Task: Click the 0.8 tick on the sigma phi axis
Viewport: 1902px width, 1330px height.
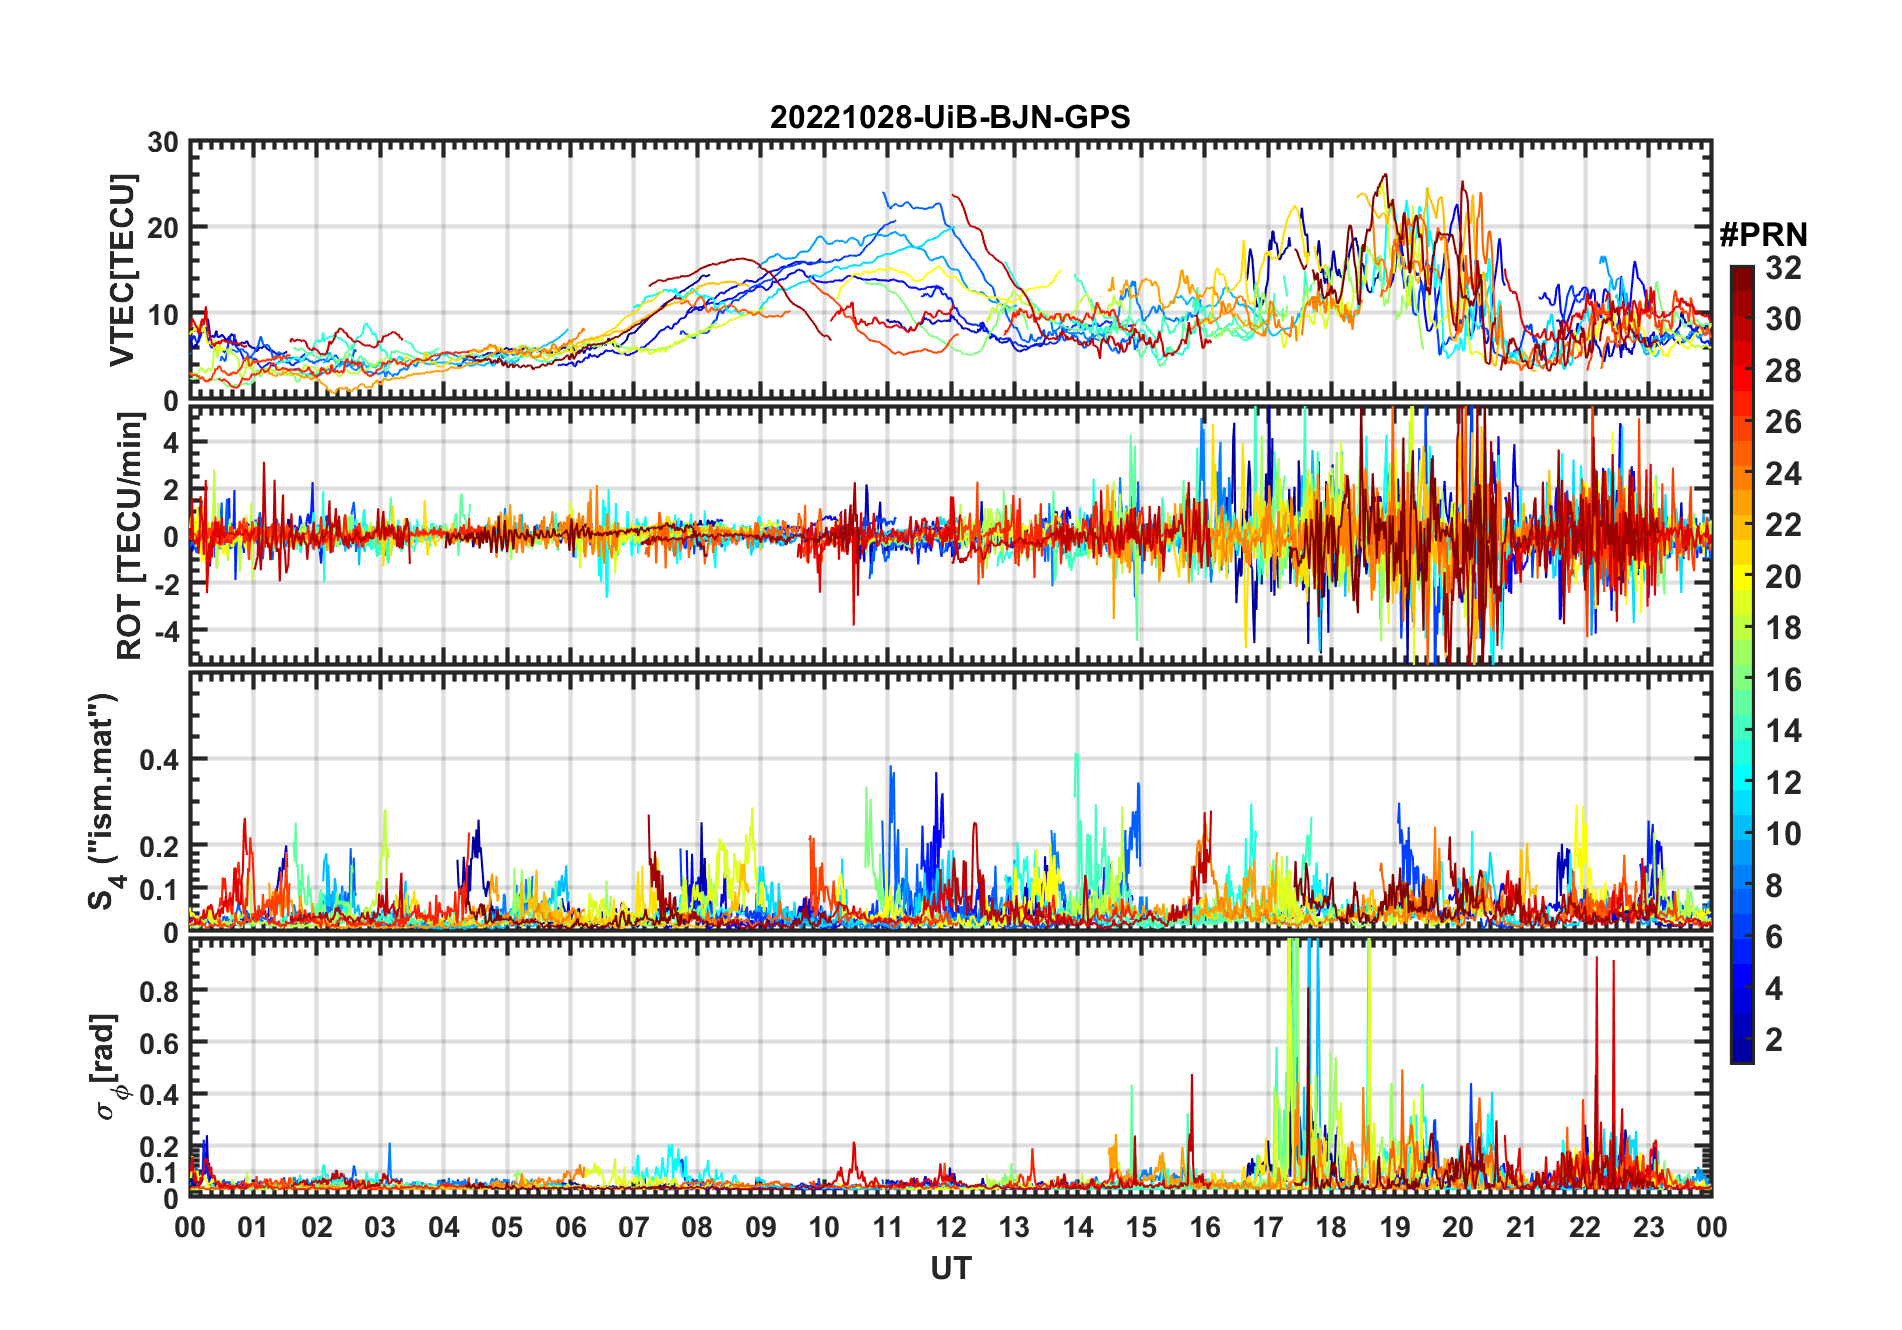Action: pyautogui.click(x=159, y=991)
